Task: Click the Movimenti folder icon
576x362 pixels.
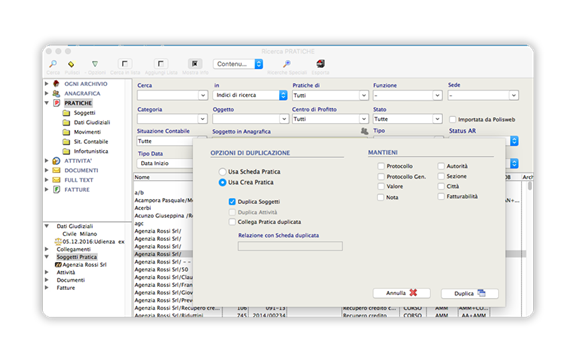Action: pyautogui.click(x=66, y=132)
